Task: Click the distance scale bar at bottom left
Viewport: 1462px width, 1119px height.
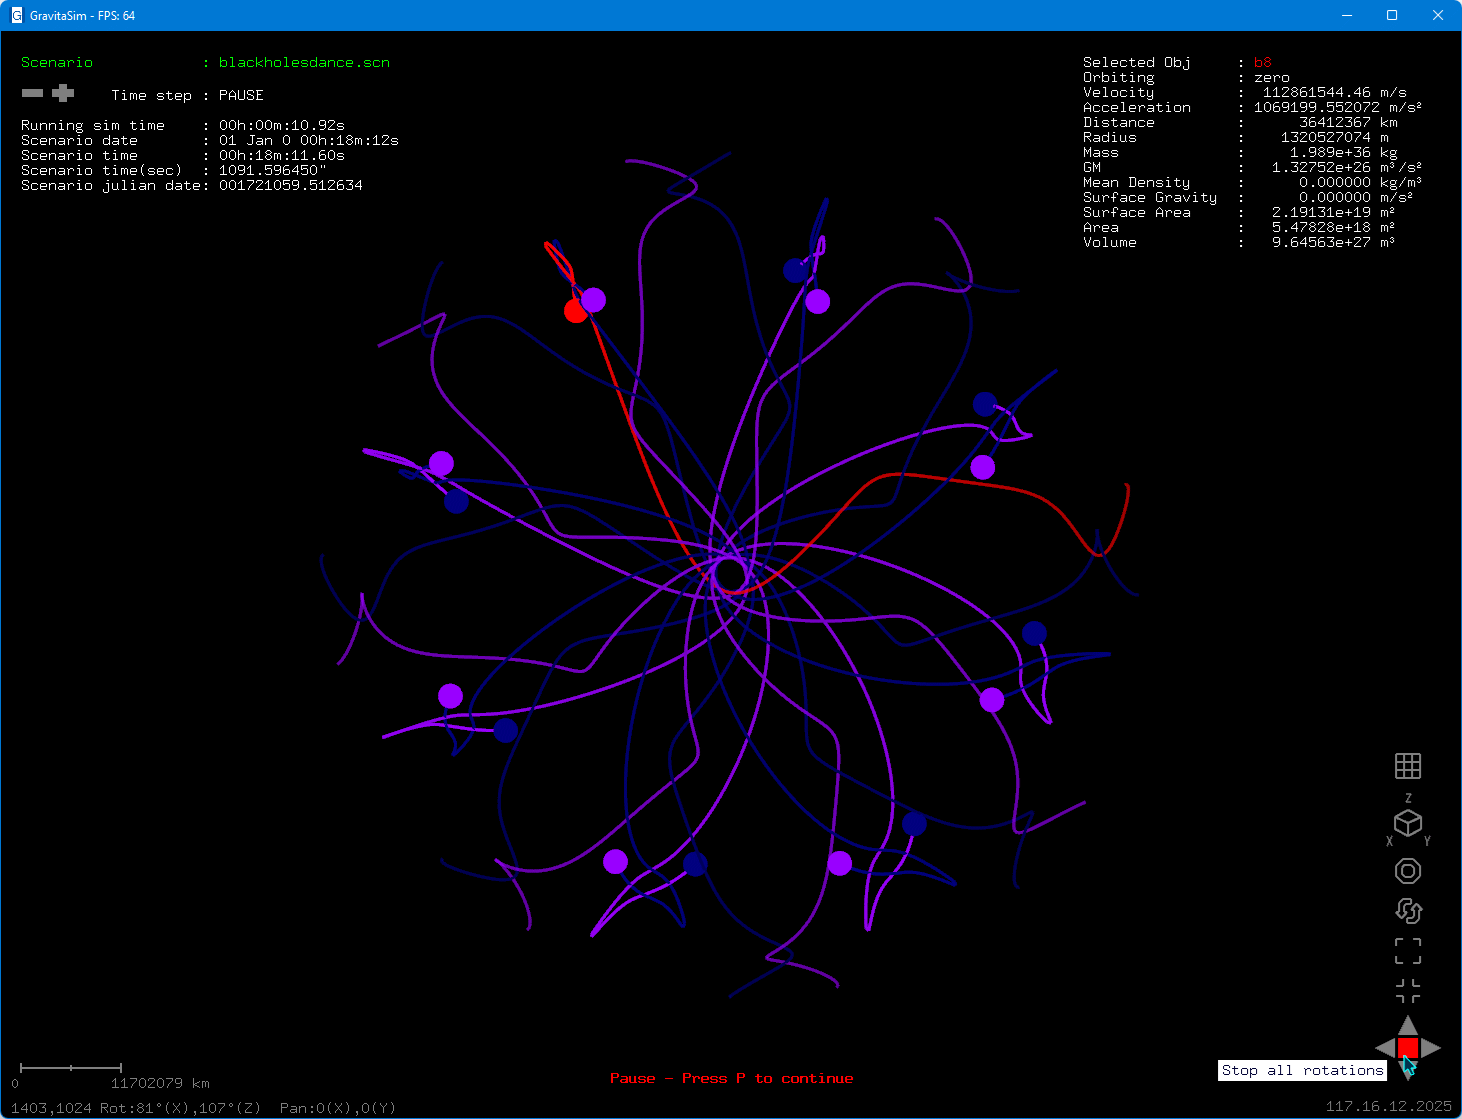Action: [x=70, y=1068]
